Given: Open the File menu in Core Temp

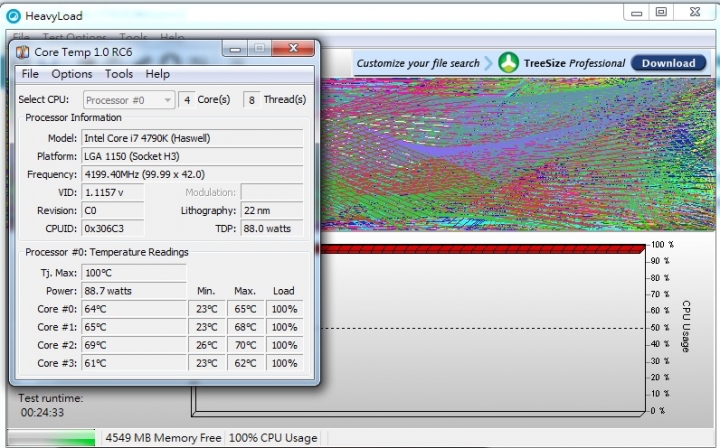Looking at the screenshot, I should 30,74.
